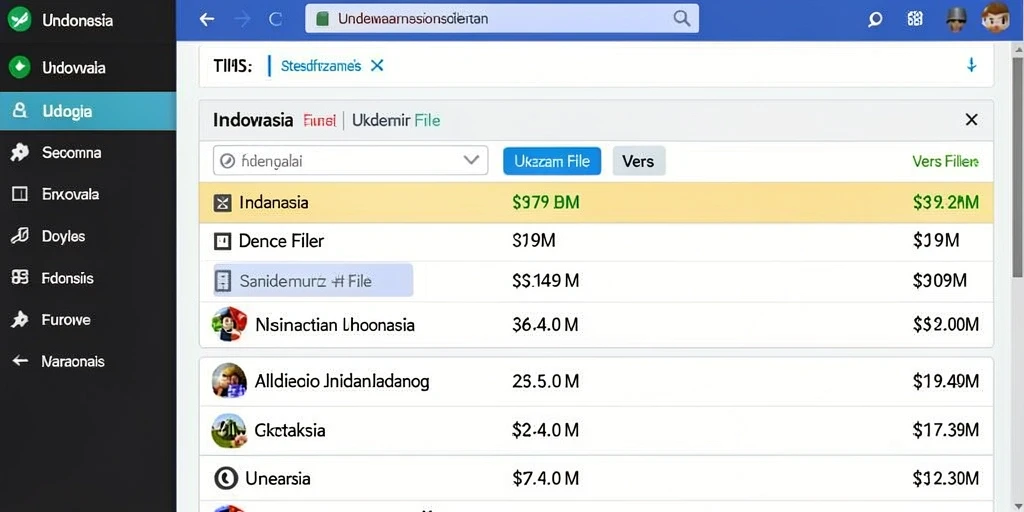
Task: Click the puzzle icon beside Secomna
Action: pos(20,153)
